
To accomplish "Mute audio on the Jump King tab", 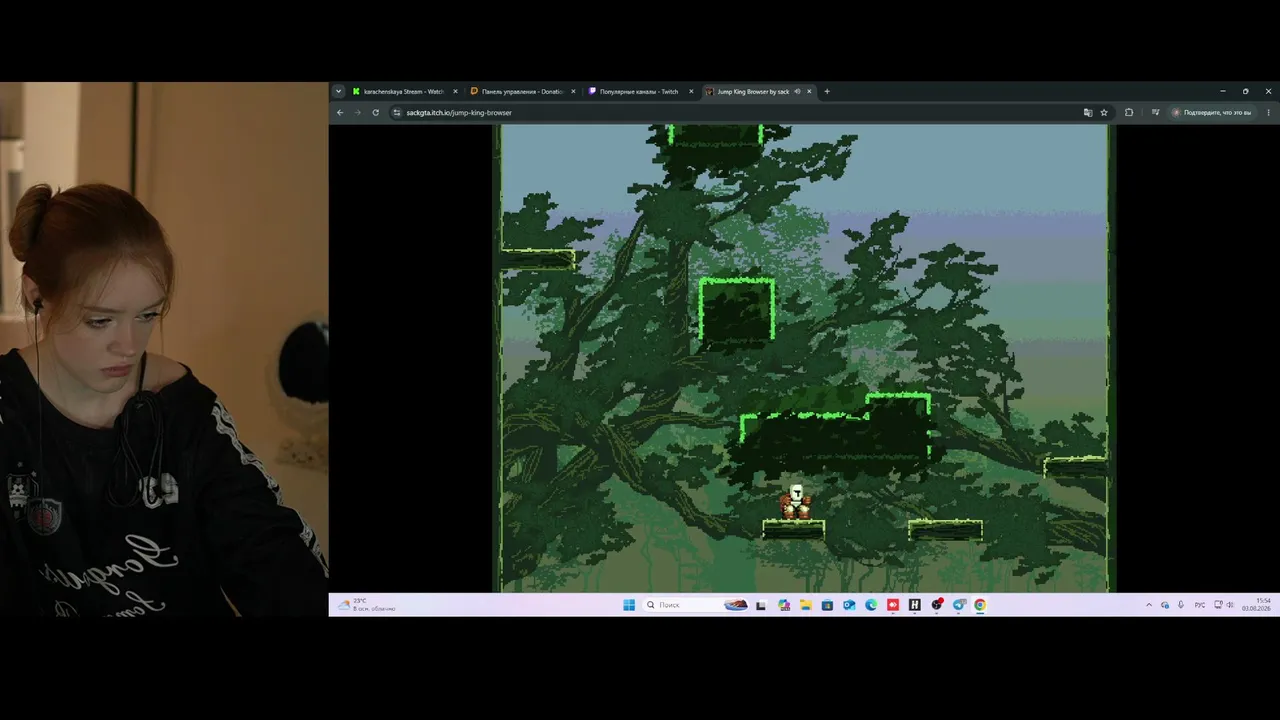I will 797,91.
